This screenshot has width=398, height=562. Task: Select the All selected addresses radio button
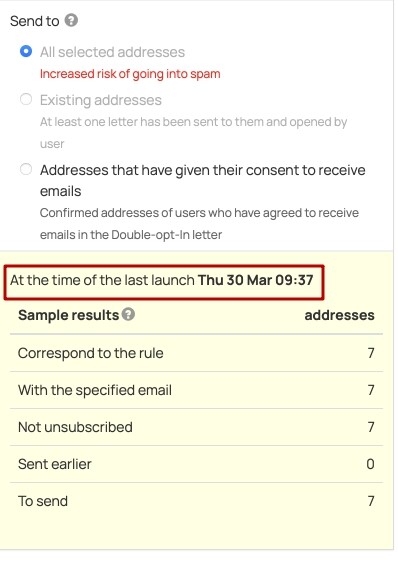(x=26, y=51)
